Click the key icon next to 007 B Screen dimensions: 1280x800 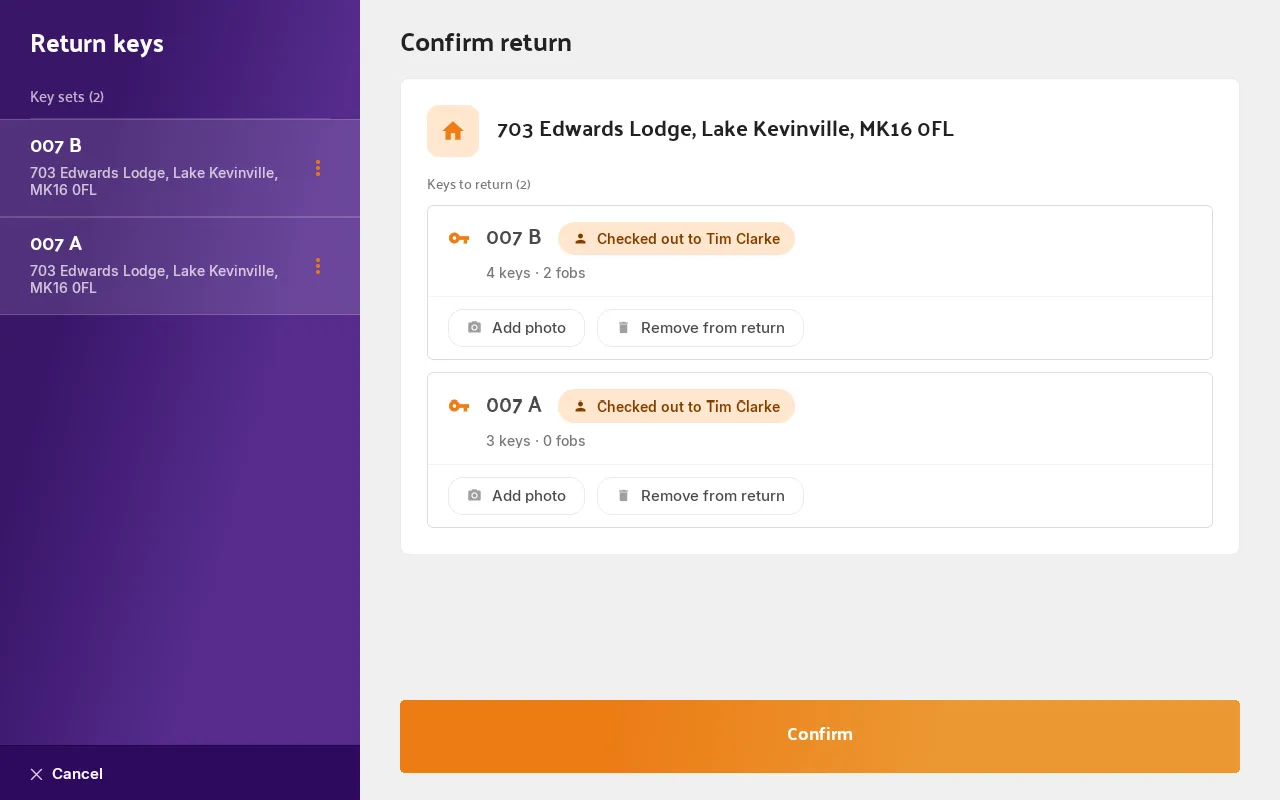pyautogui.click(x=459, y=238)
